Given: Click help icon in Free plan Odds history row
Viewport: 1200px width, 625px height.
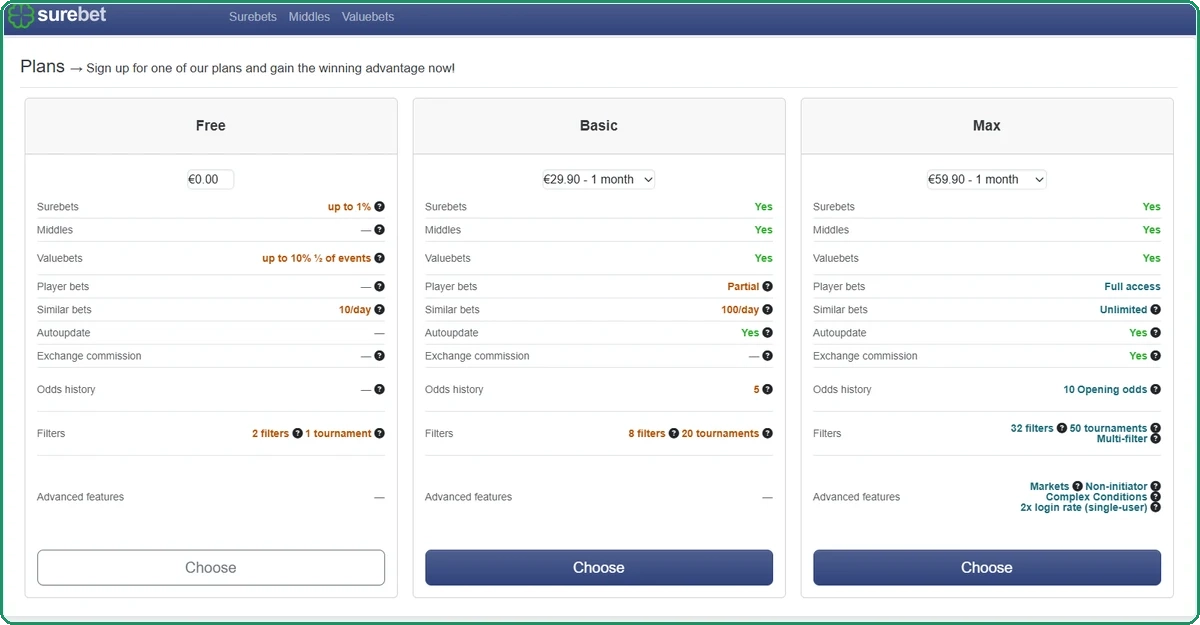Looking at the screenshot, I should point(380,390).
